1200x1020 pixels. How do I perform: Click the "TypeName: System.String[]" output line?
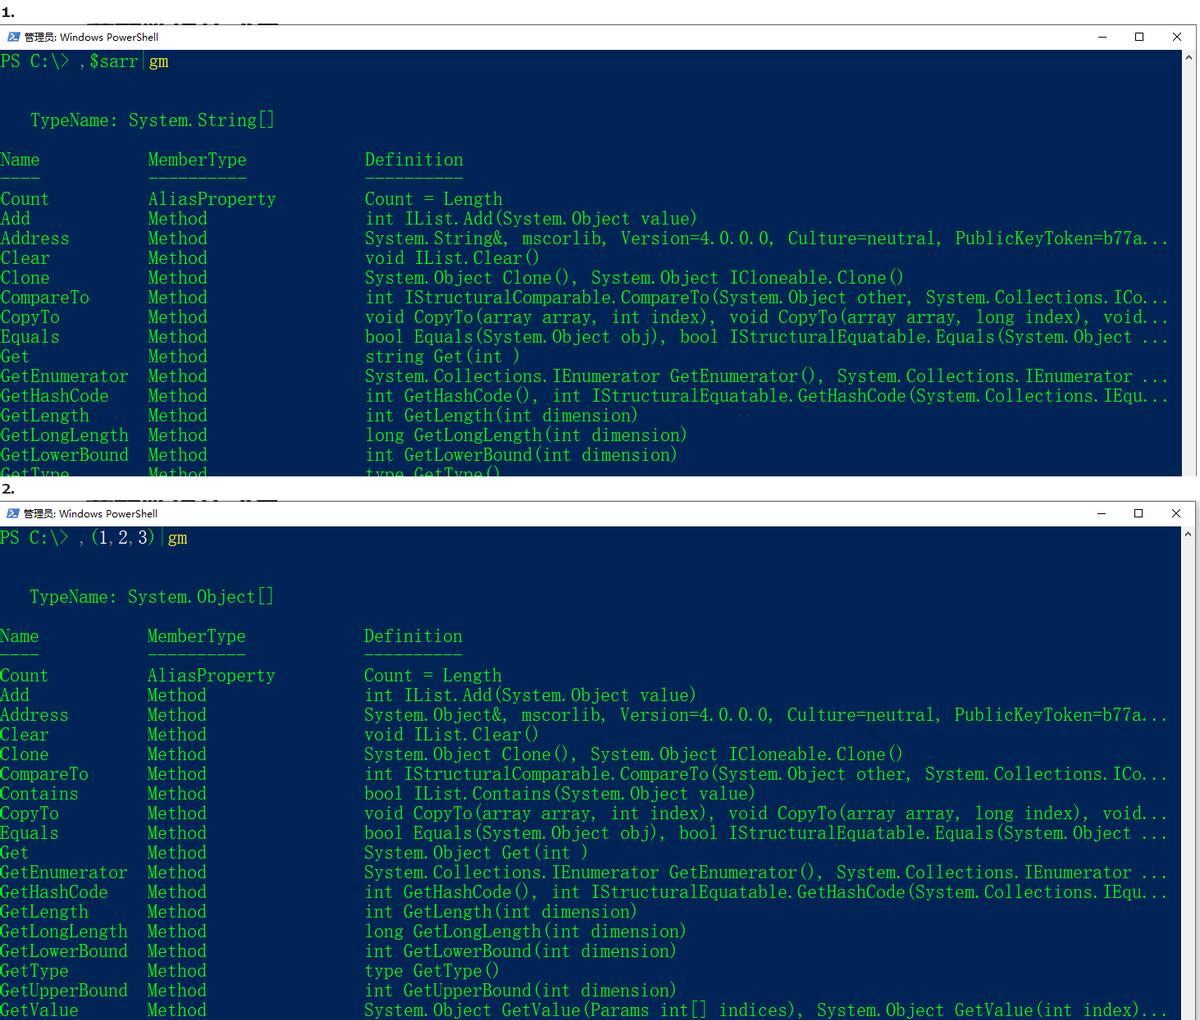pos(152,120)
